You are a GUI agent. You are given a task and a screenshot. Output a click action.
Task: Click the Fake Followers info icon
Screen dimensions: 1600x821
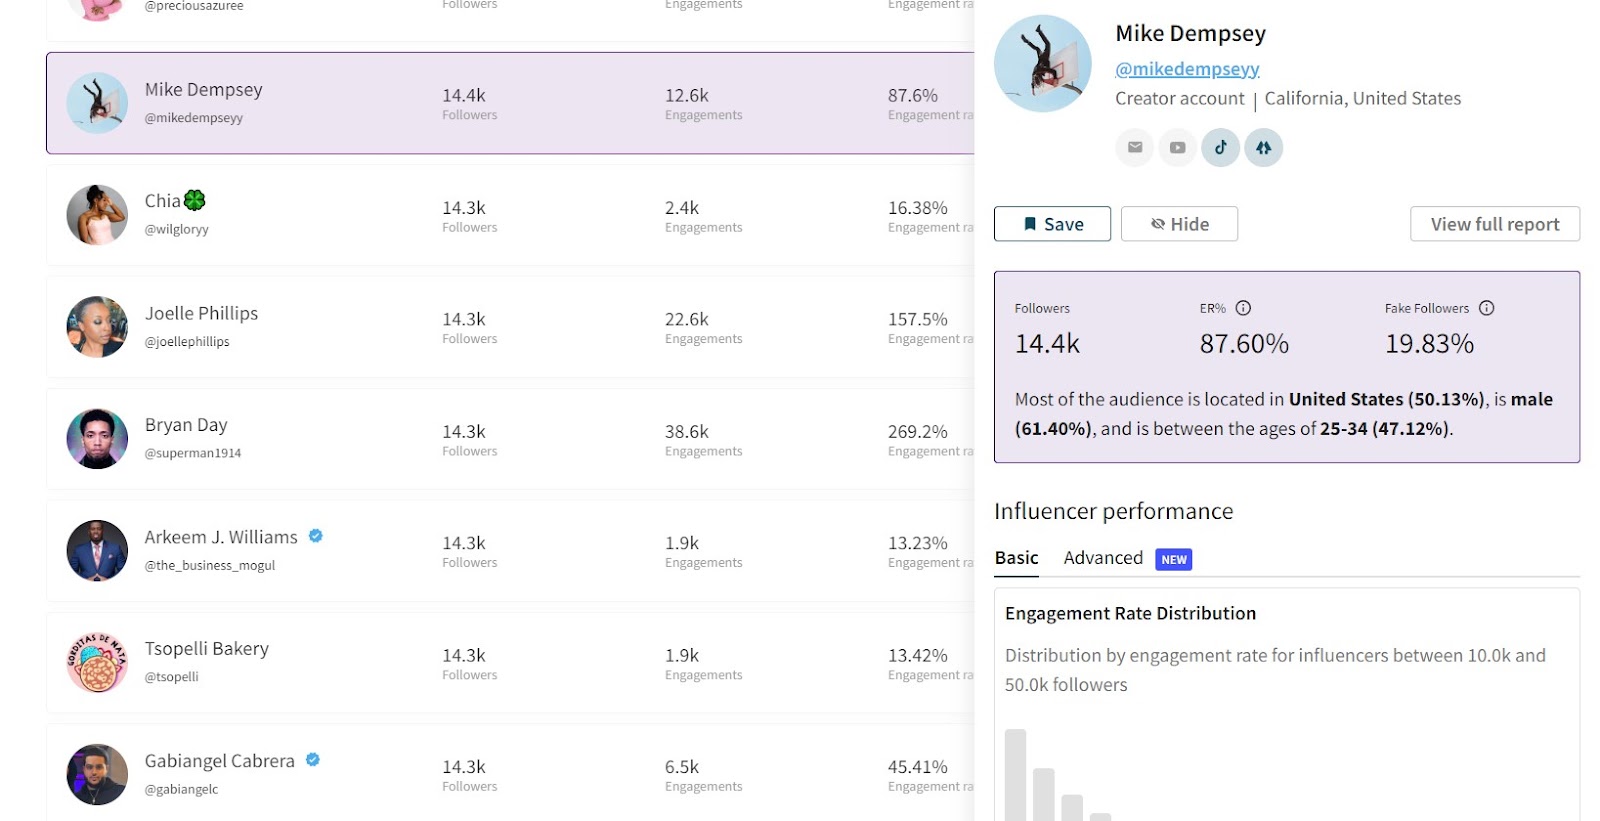(x=1486, y=308)
